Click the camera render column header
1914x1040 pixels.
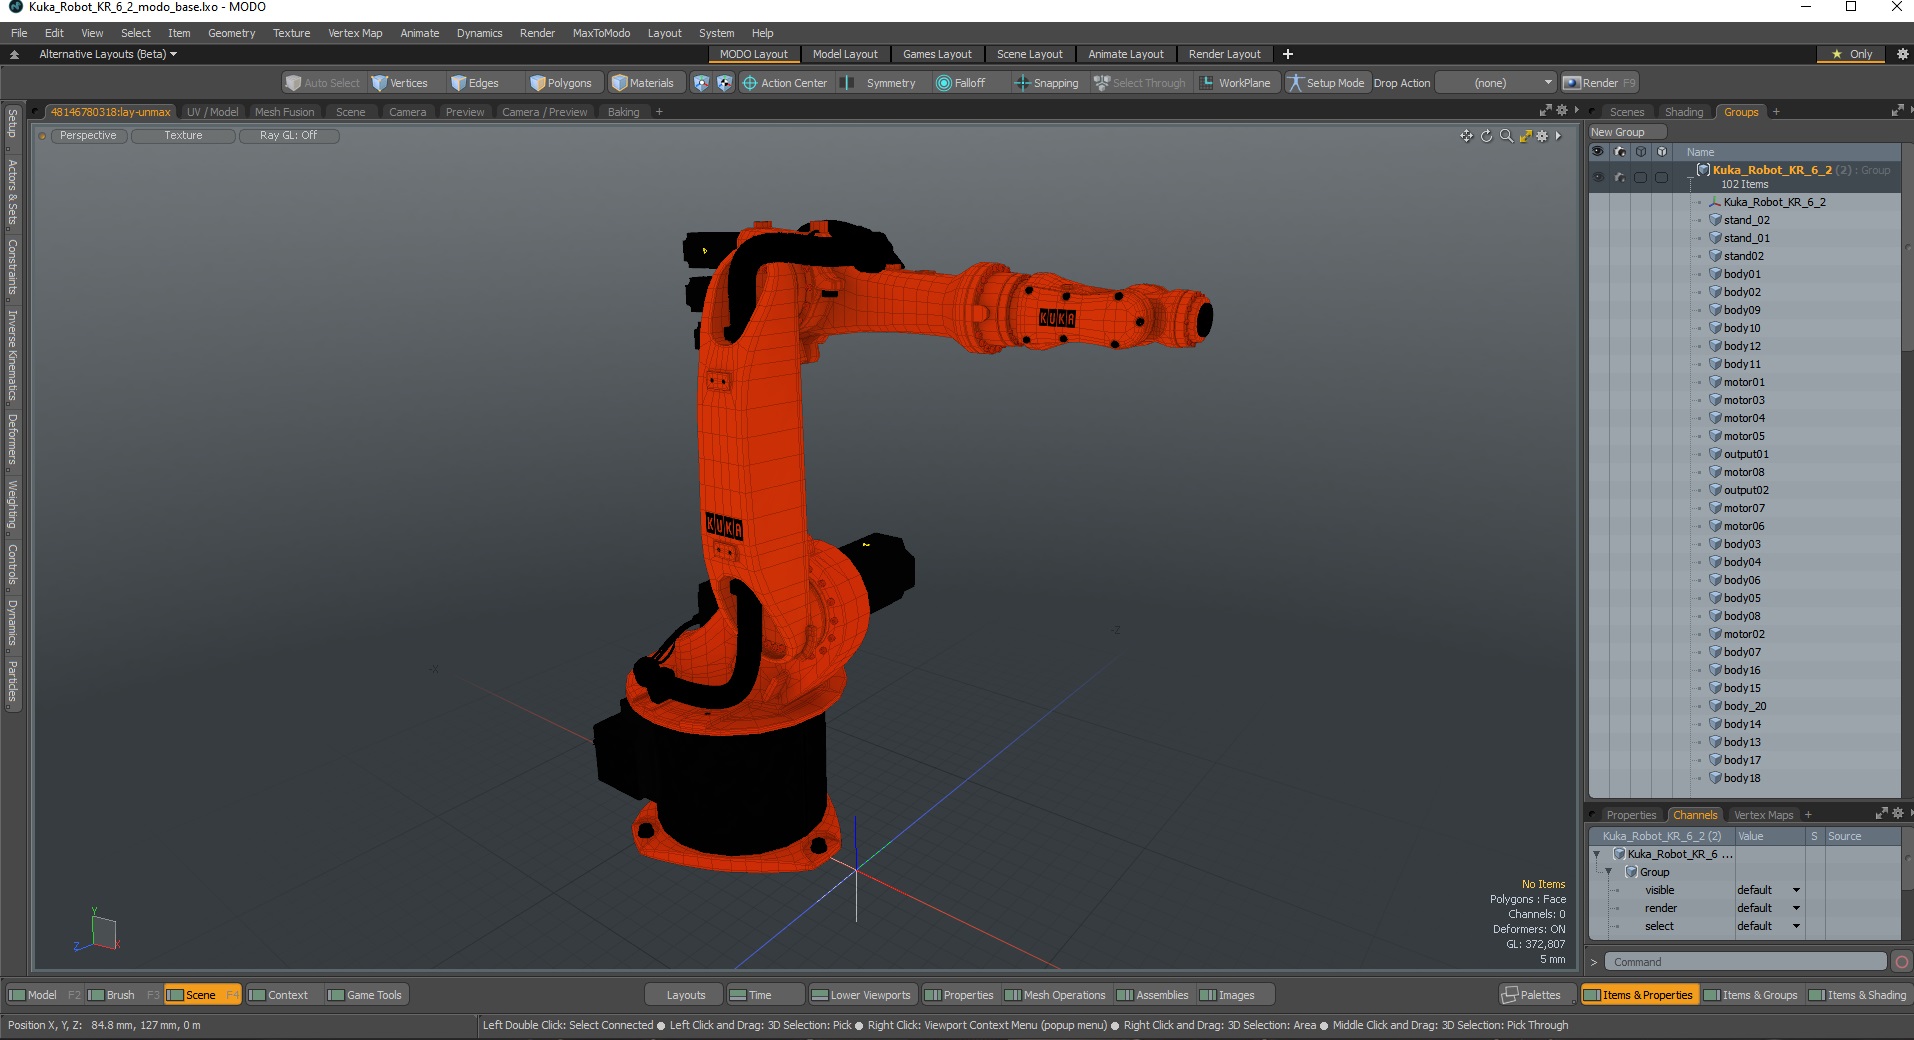coord(1619,152)
